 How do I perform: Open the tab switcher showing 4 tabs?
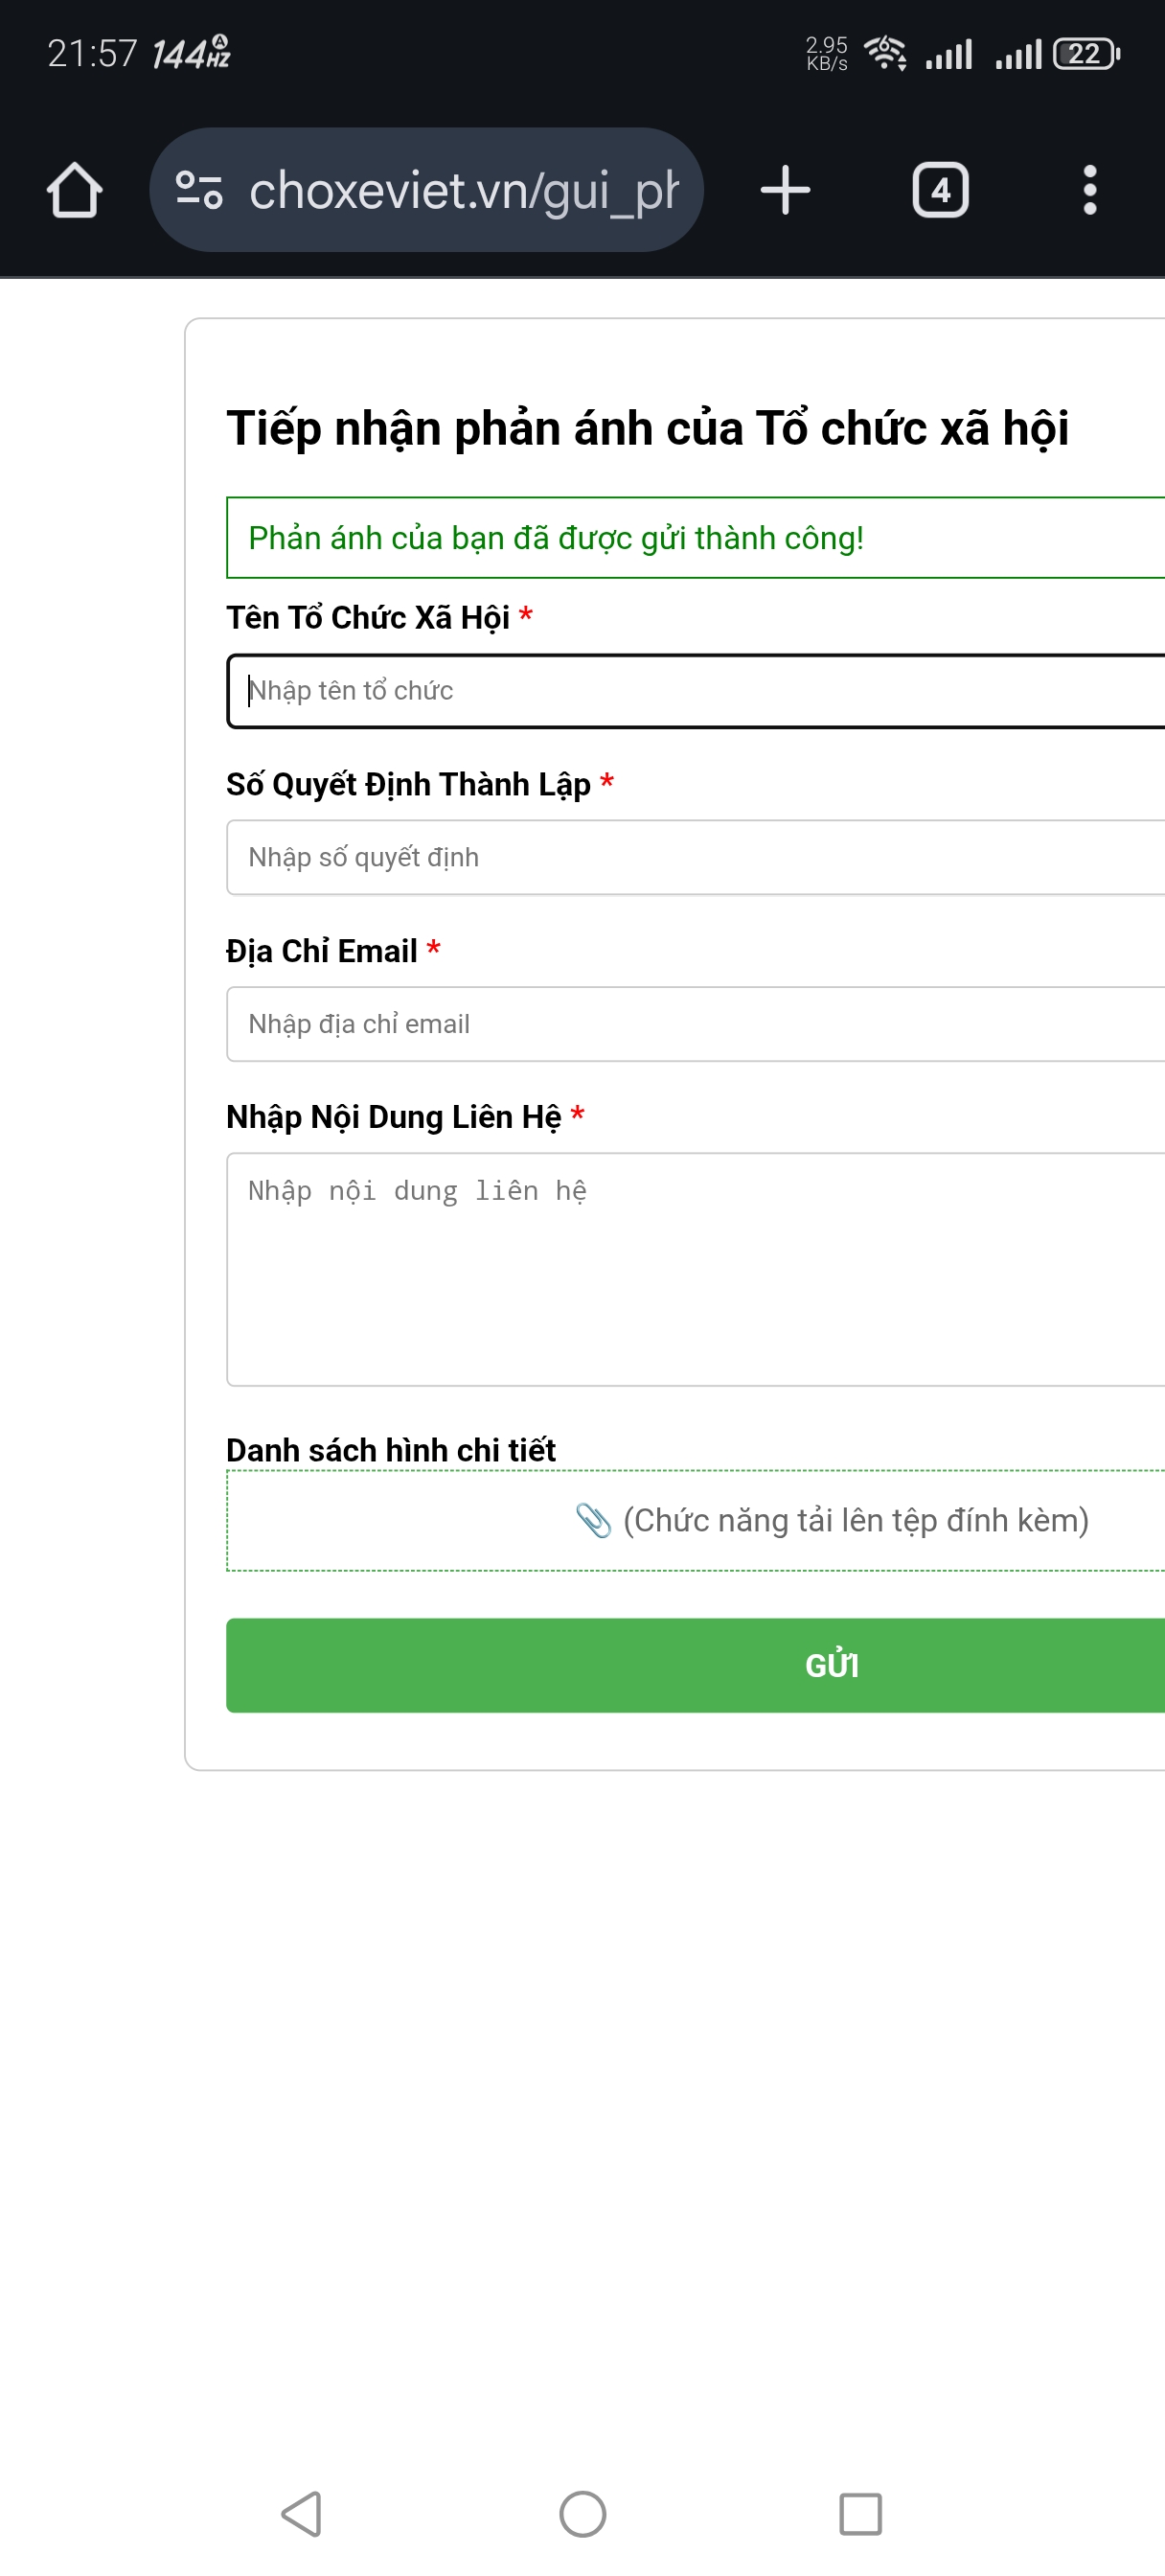[940, 190]
